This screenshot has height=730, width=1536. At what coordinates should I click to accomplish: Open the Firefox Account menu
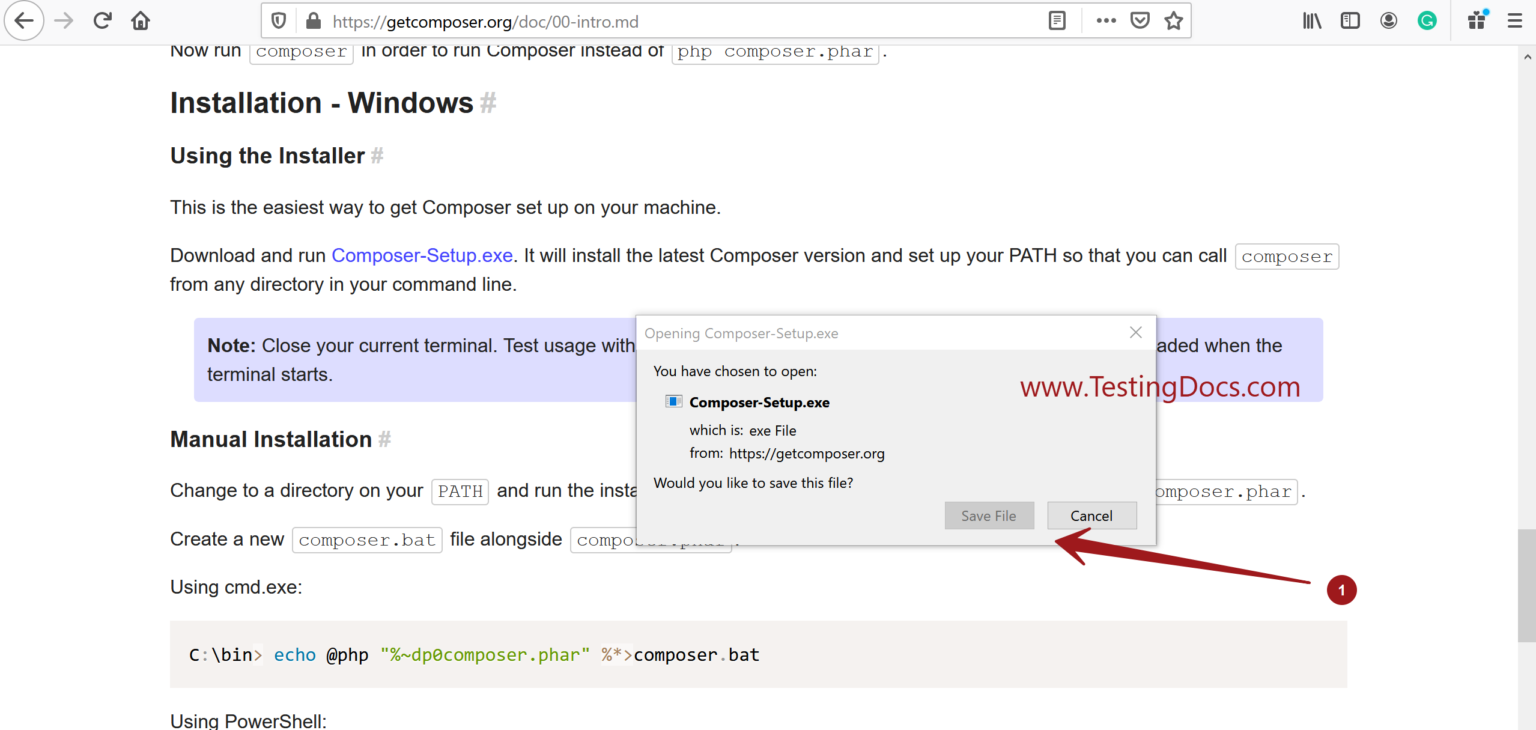[x=1388, y=20]
